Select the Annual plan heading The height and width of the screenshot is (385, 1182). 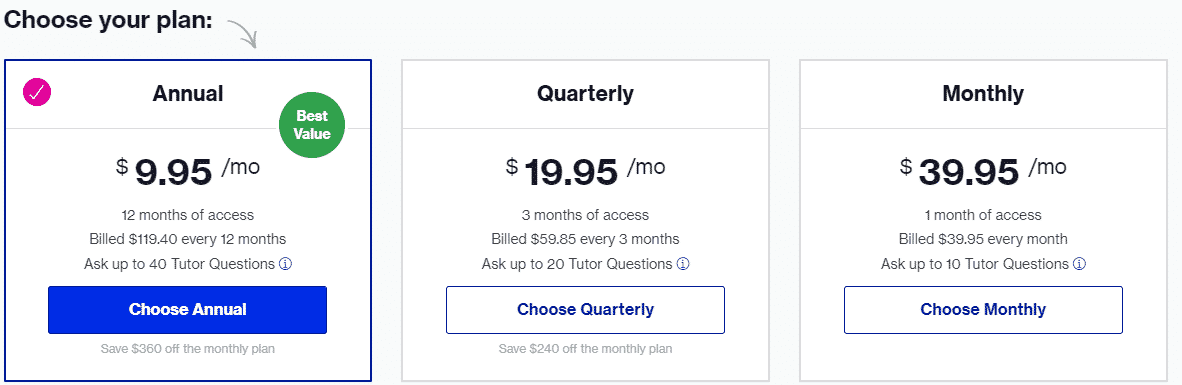188,93
